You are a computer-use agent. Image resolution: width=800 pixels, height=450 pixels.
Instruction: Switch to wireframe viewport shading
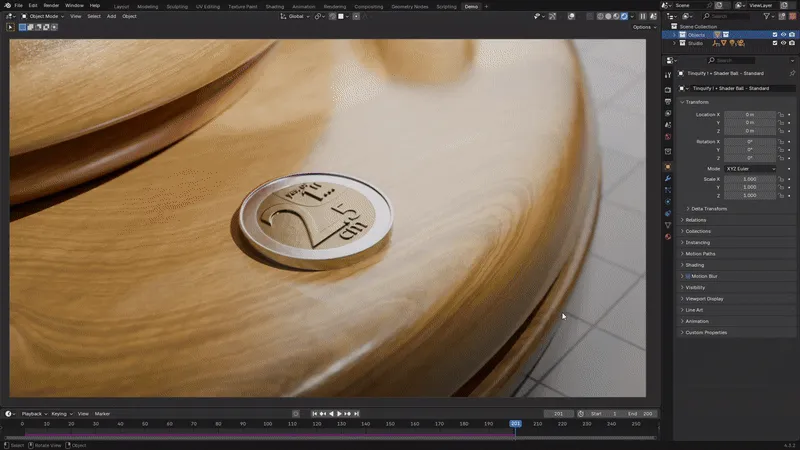coord(601,16)
